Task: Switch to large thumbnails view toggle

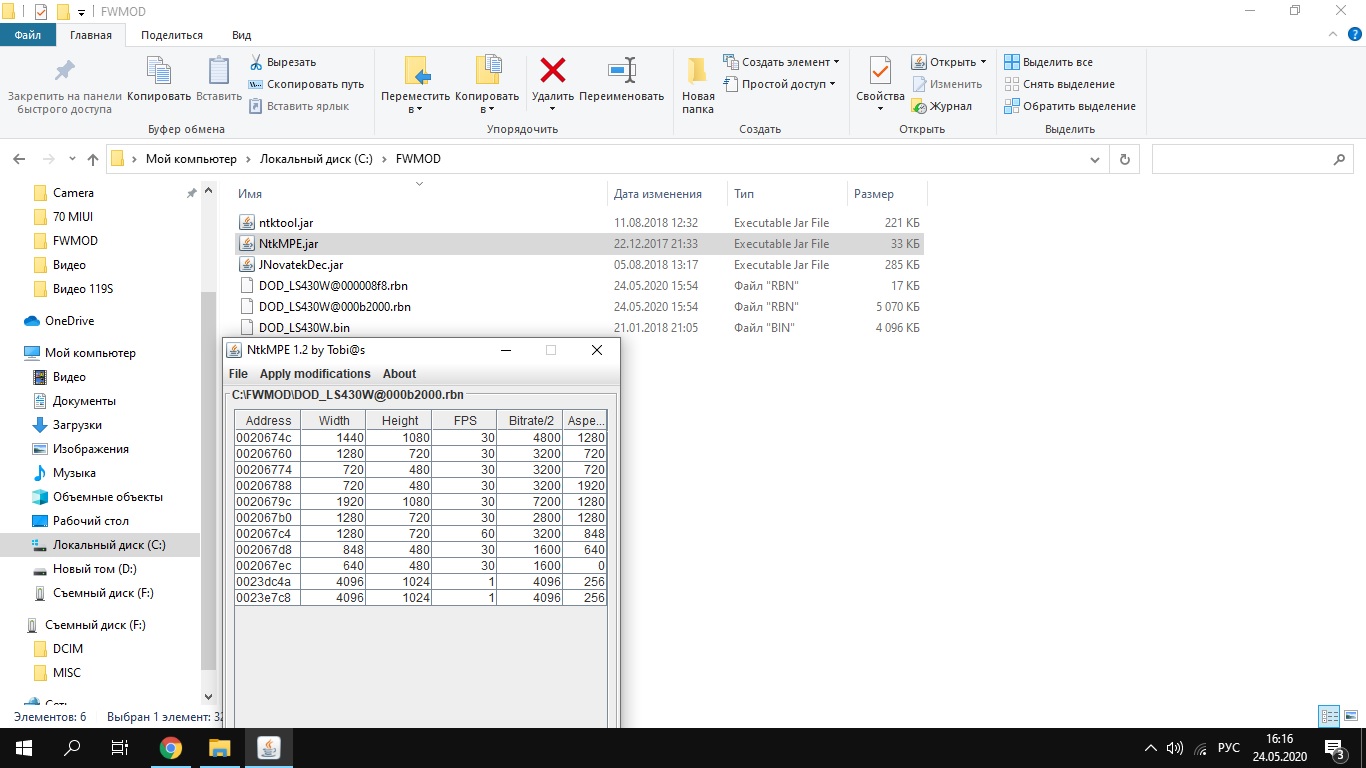Action: click(x=1351, y=716)
